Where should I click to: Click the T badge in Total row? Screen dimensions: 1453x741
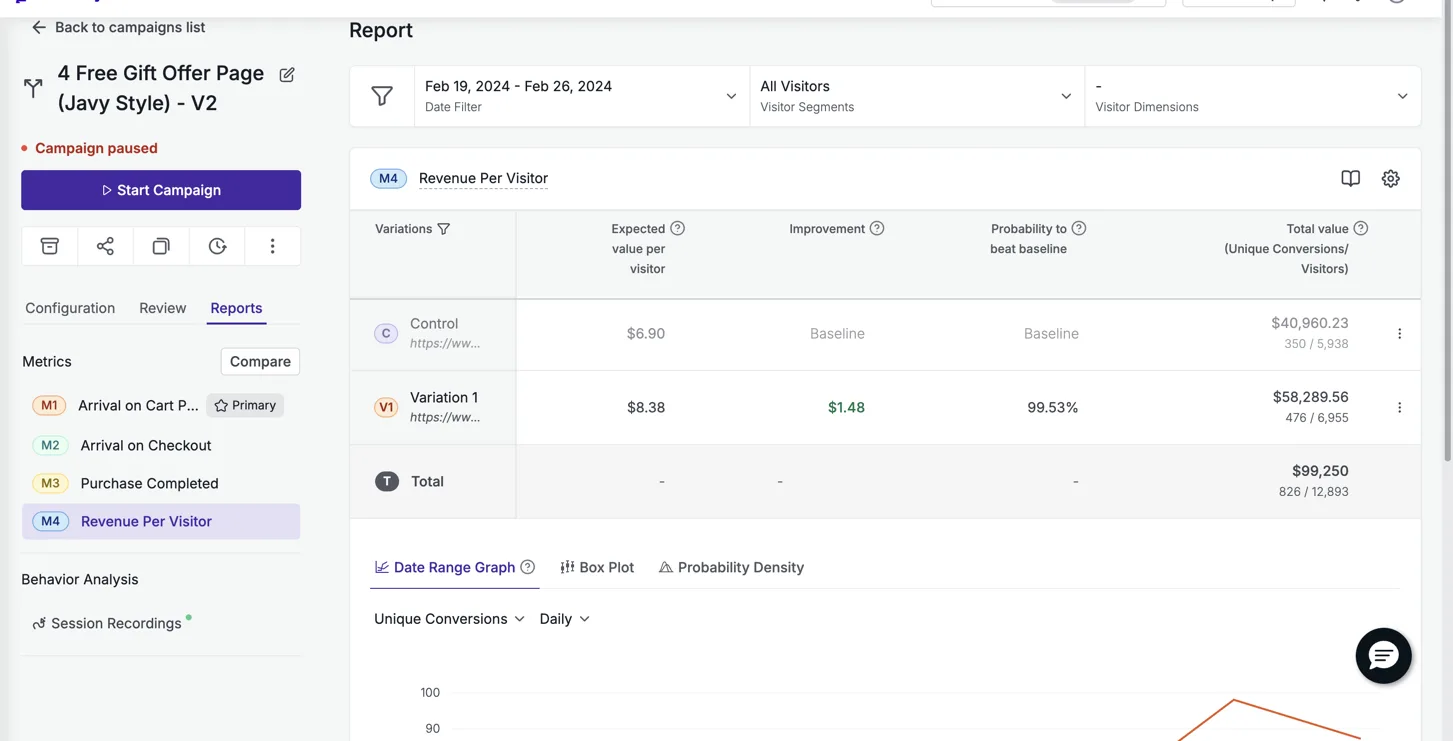coord(386,482)
